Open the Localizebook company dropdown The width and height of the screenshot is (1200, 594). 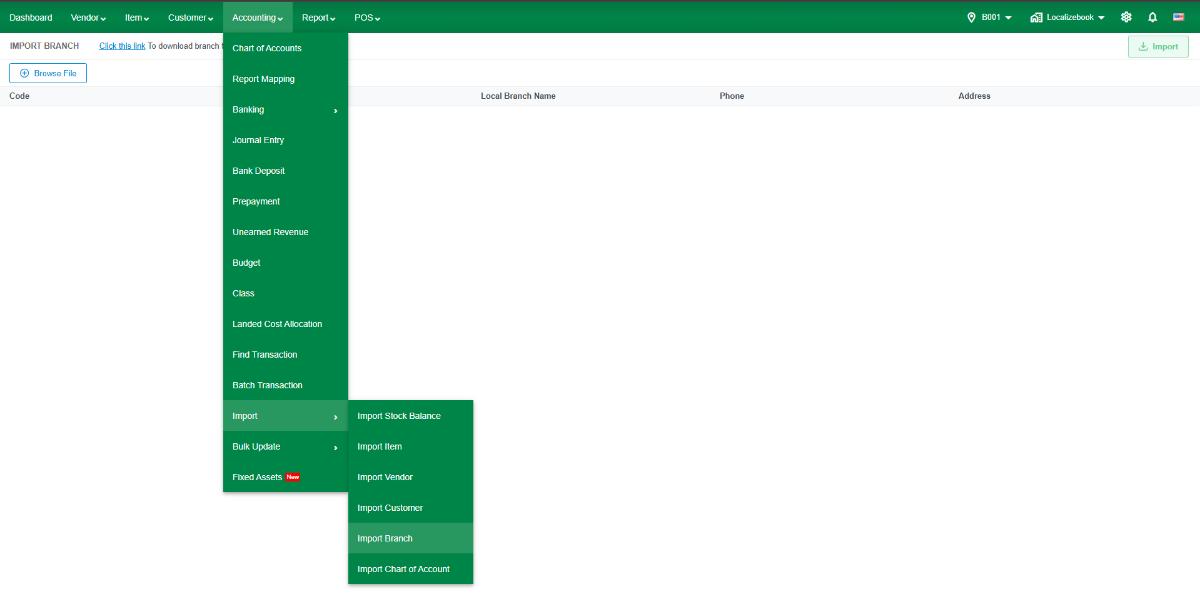(x=1068, y=17)
